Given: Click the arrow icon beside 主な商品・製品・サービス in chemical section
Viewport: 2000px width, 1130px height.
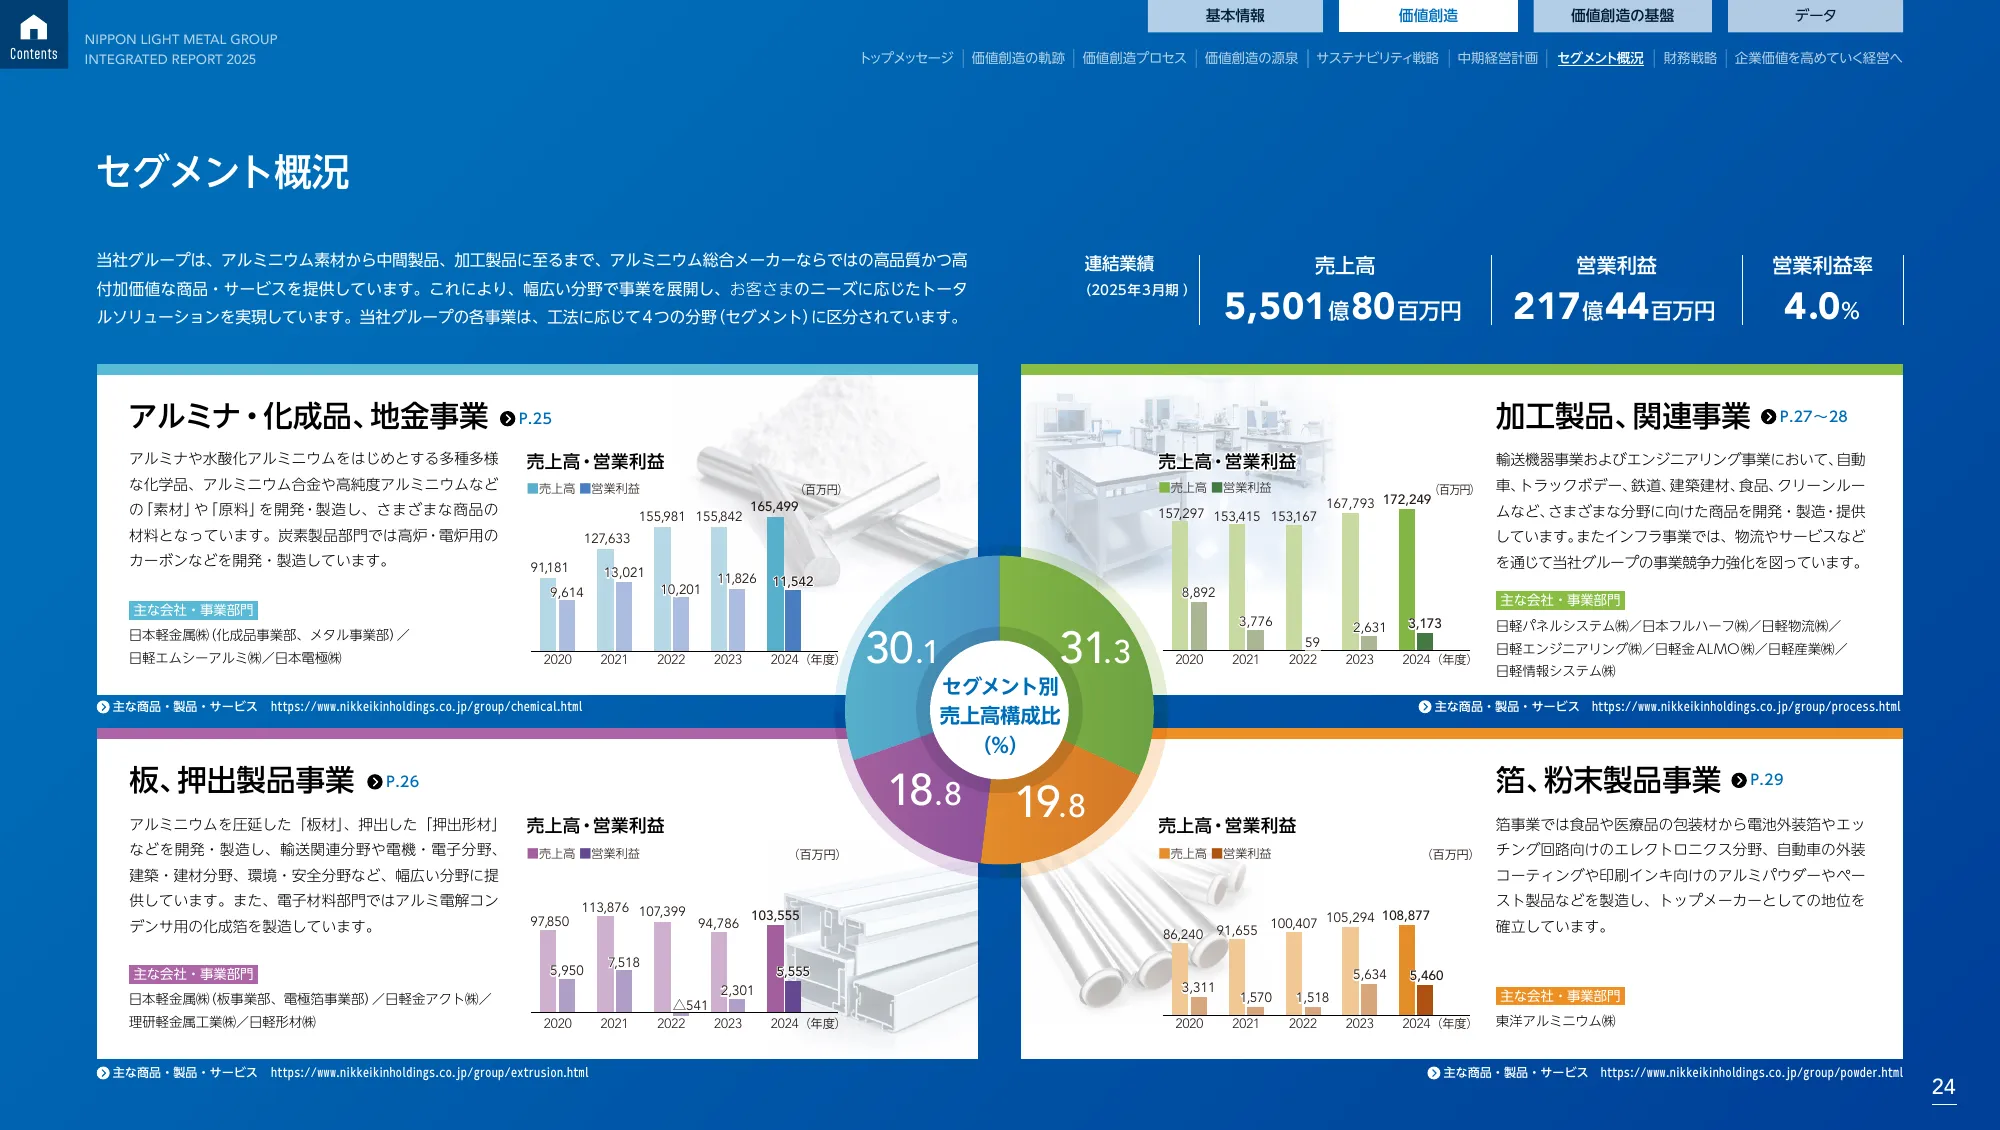Looking at the screenshot, I should click(102, 707).
